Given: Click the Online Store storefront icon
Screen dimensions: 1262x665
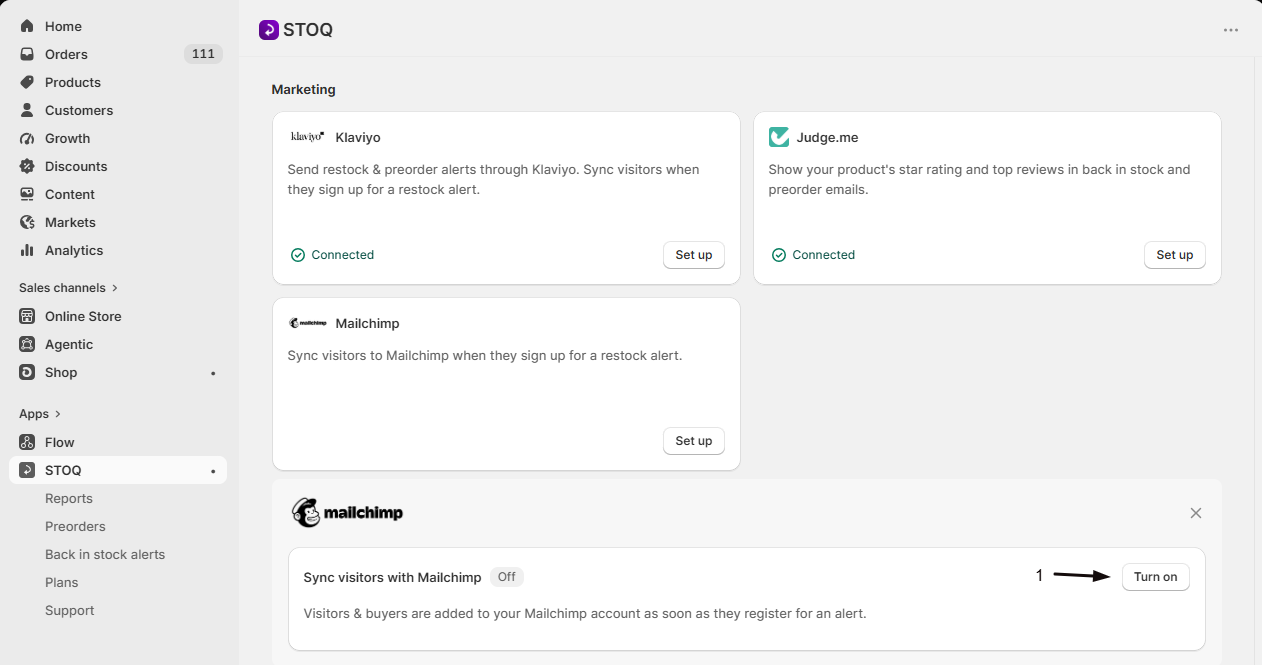Looking at the screenshot, I should pos(27,316).
